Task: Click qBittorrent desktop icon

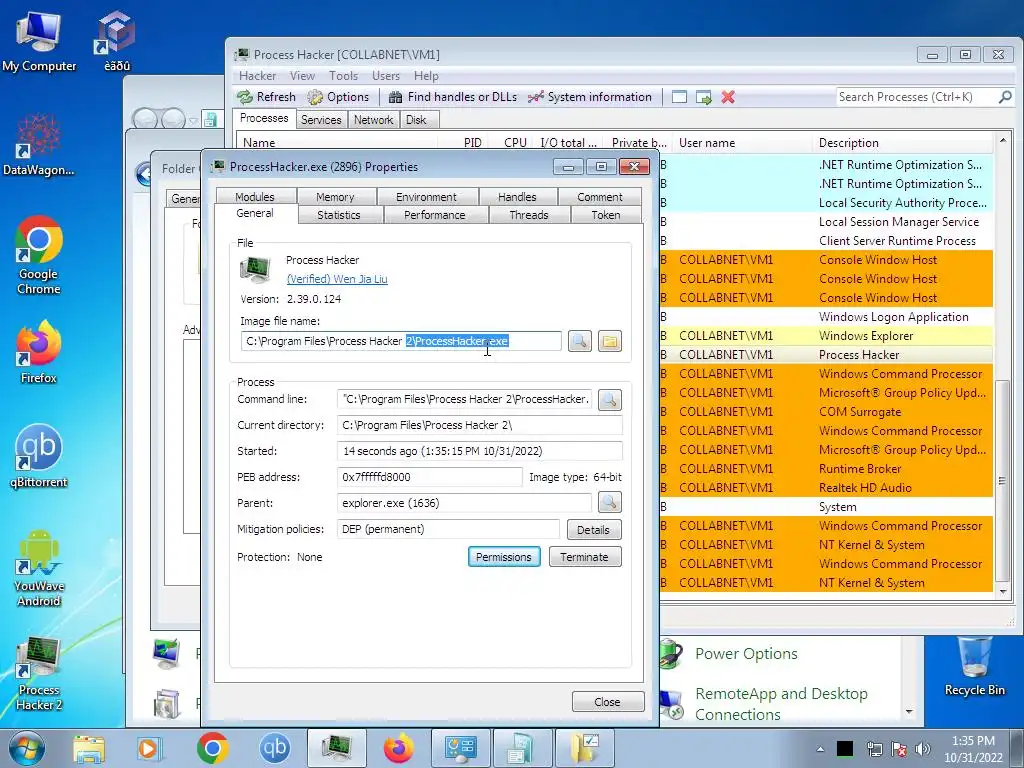Action: pos(39,456)
